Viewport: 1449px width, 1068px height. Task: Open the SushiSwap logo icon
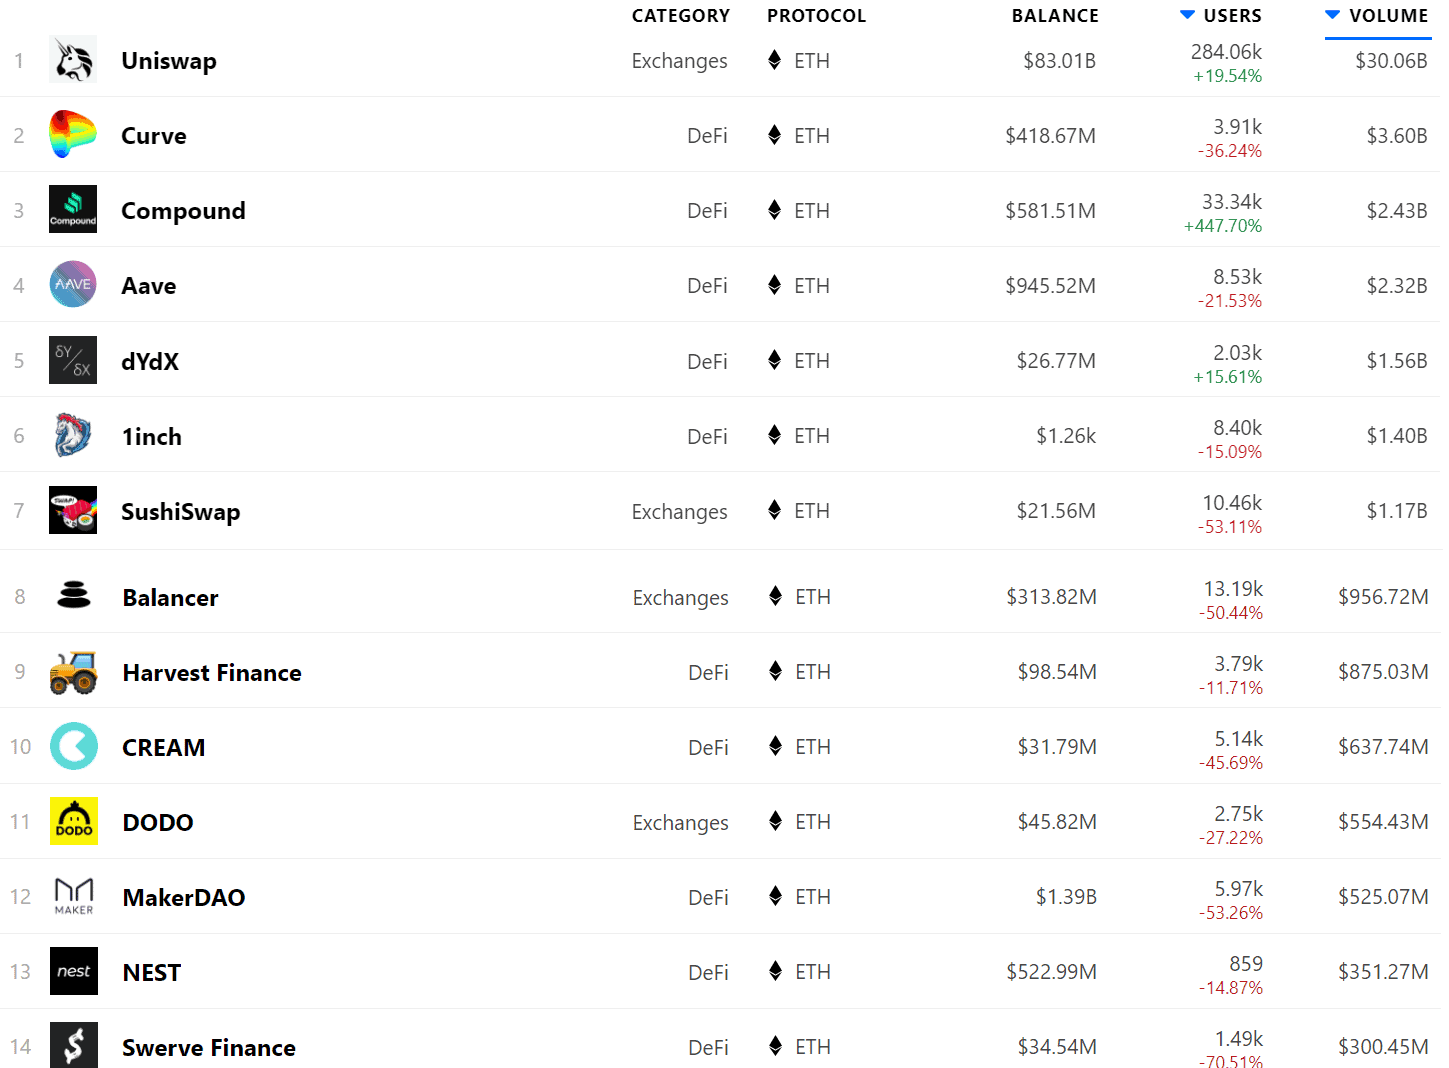73,511
